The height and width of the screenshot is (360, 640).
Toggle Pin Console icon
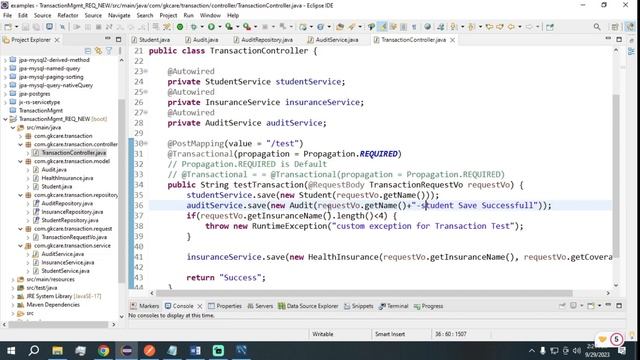click(x=562, y=306)
